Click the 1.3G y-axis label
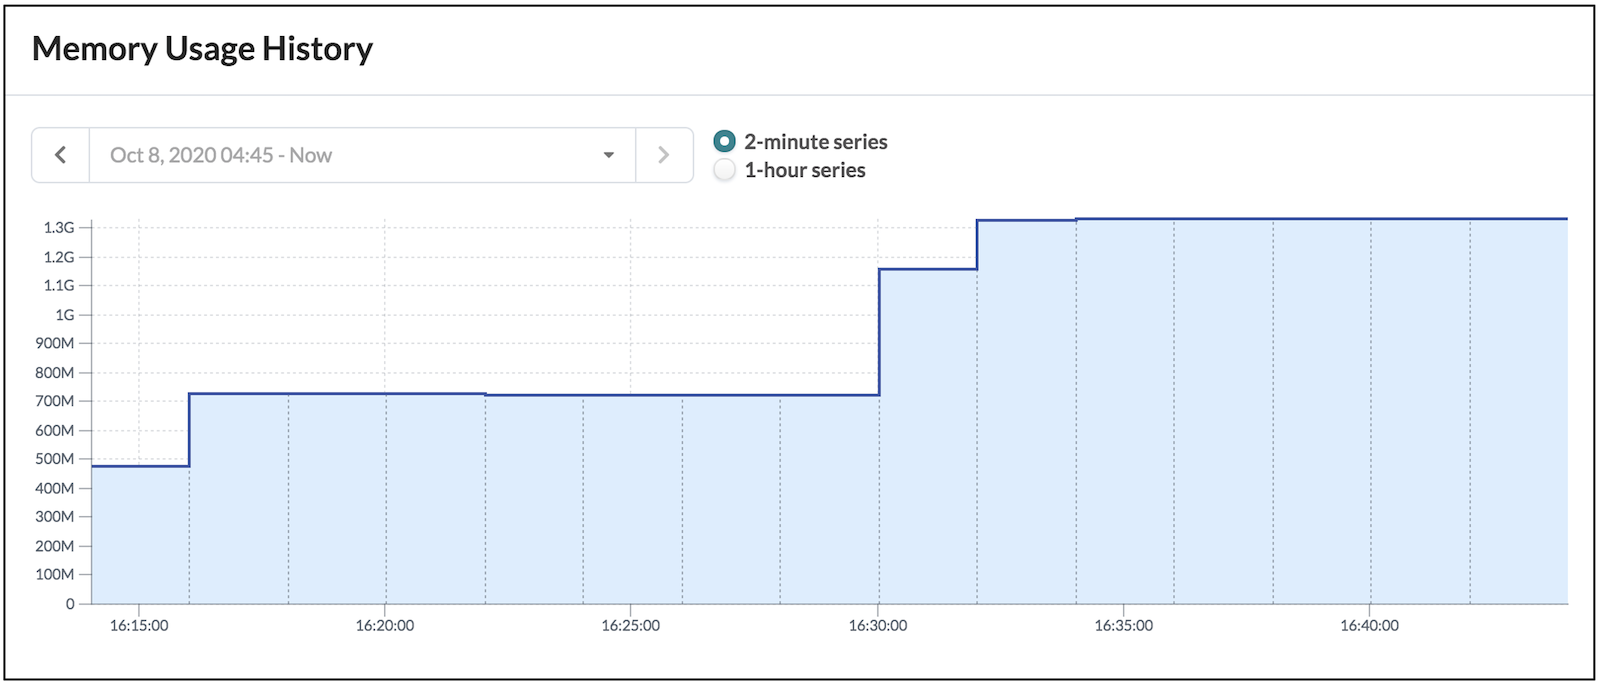 (x=59, y=228)
